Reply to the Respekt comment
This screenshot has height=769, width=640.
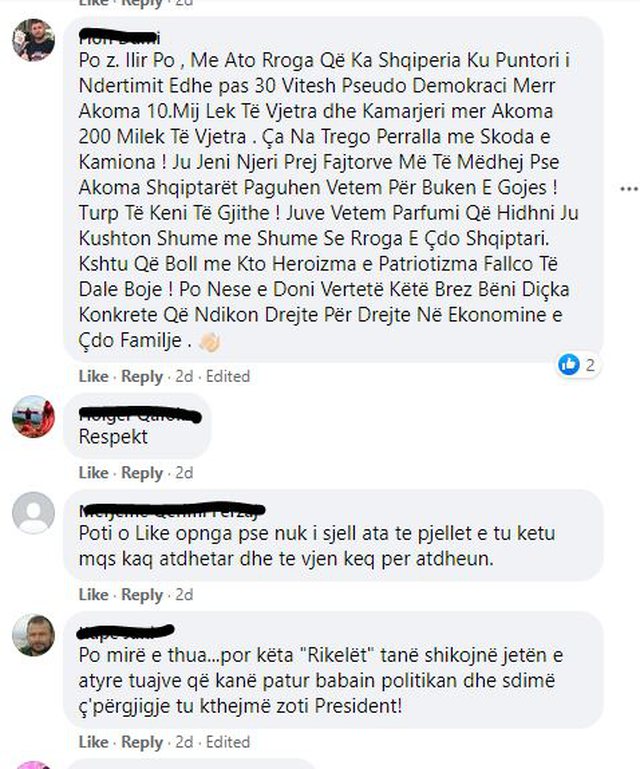(142, 473)
